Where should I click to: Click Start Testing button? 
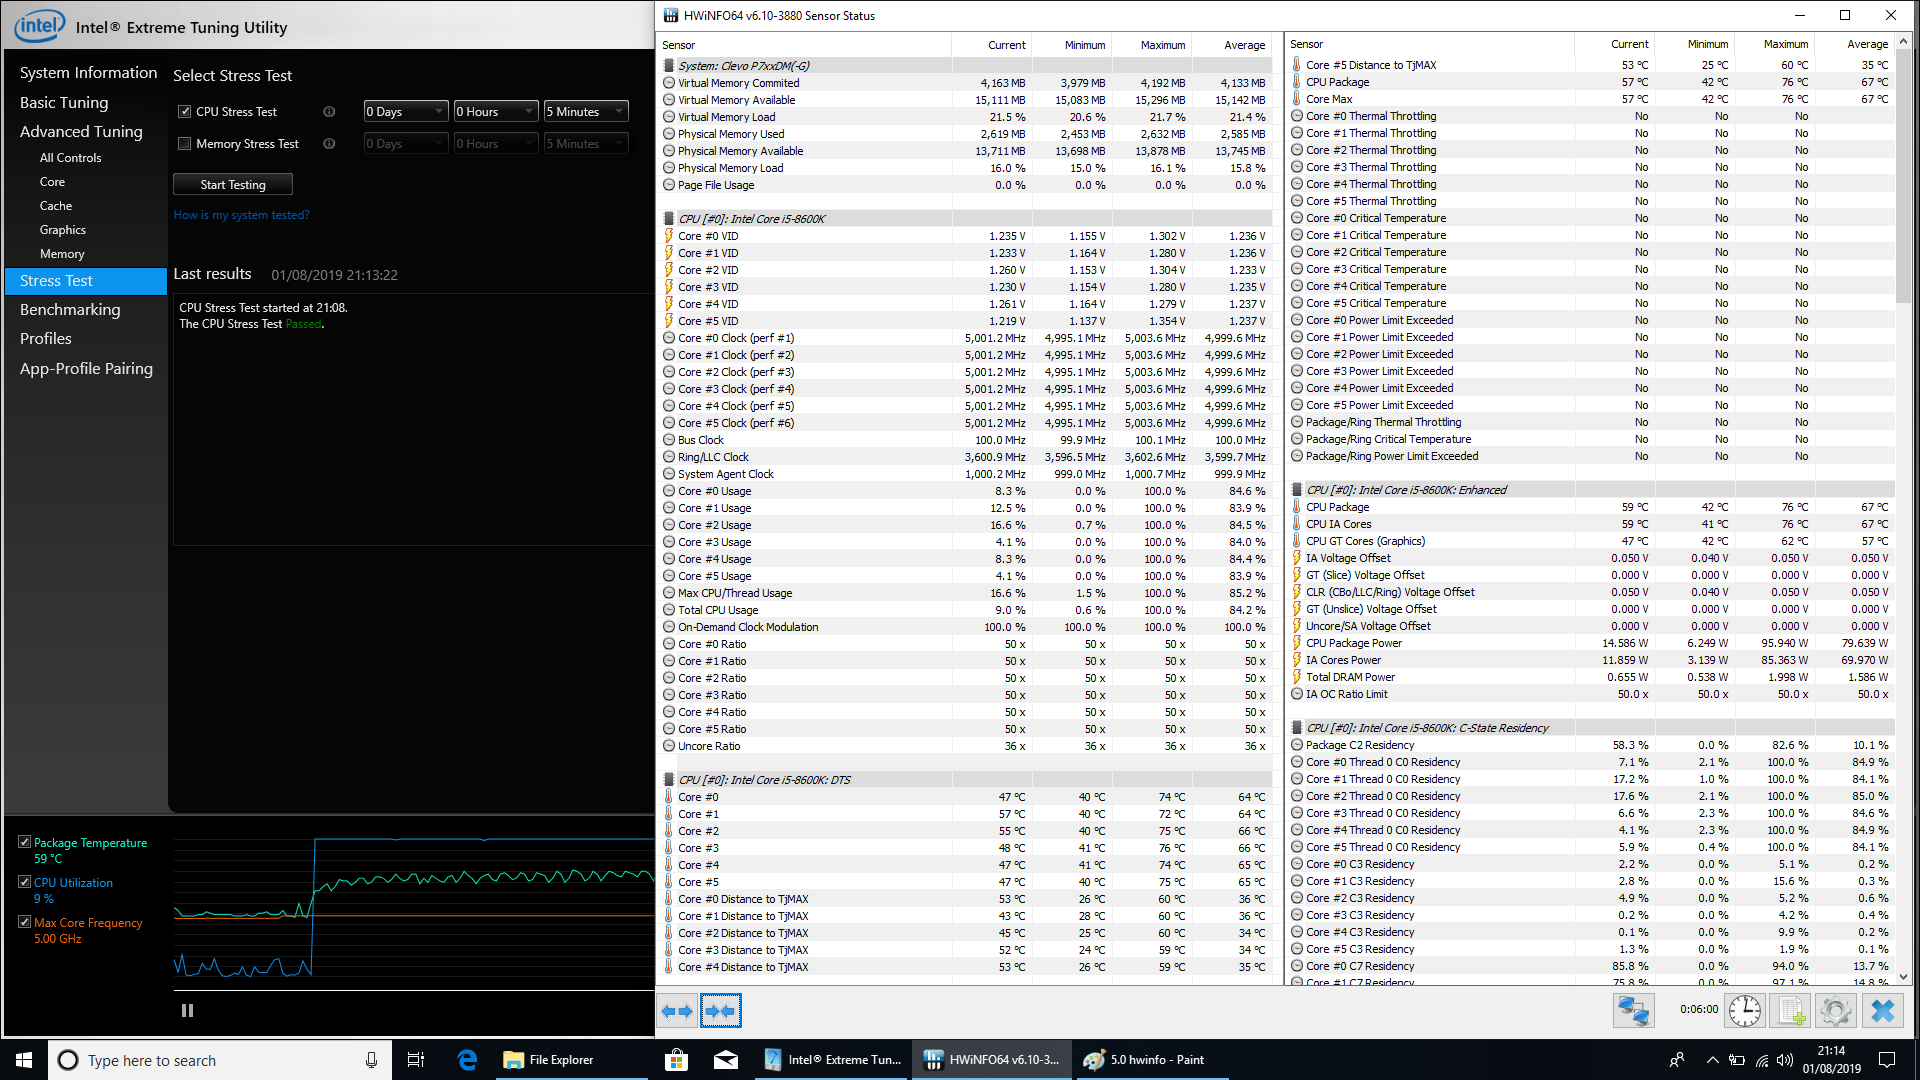click(x=233, y=185)
